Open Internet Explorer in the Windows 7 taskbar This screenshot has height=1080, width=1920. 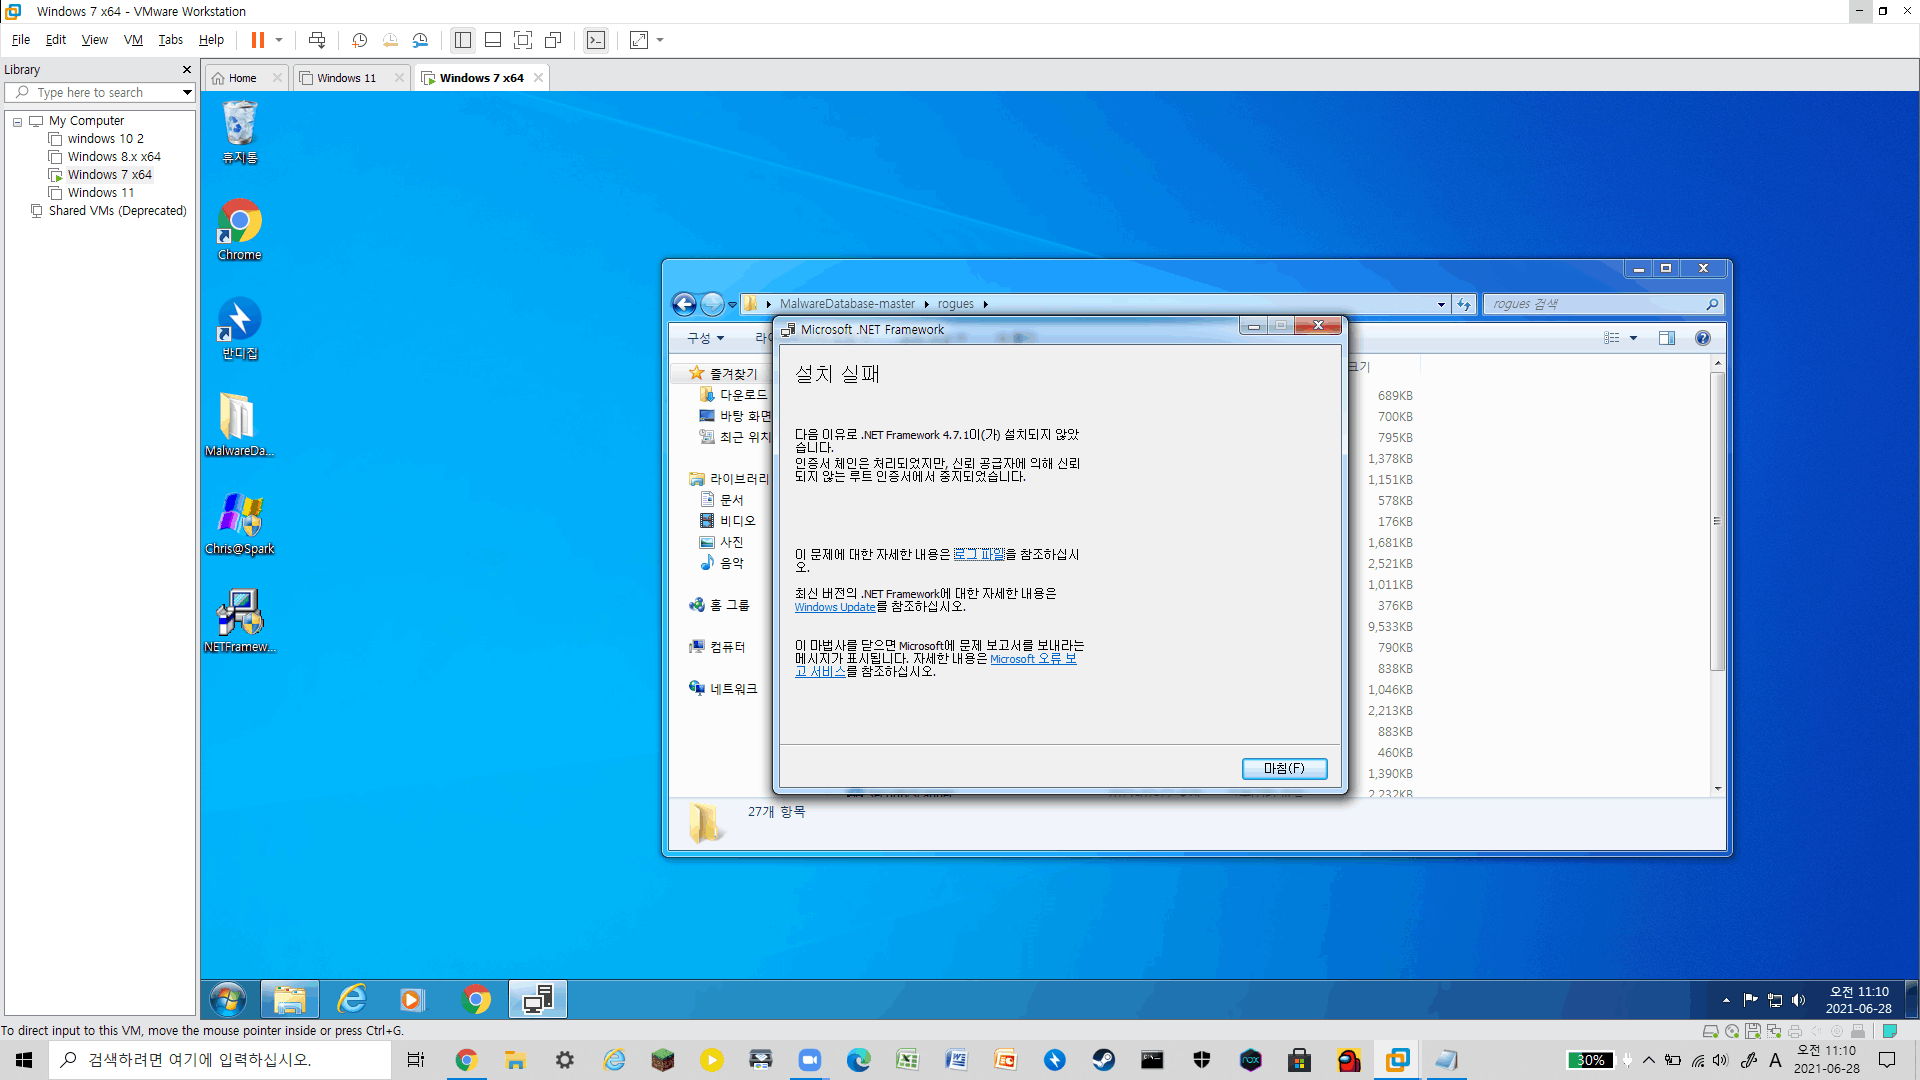click(352, 999)
